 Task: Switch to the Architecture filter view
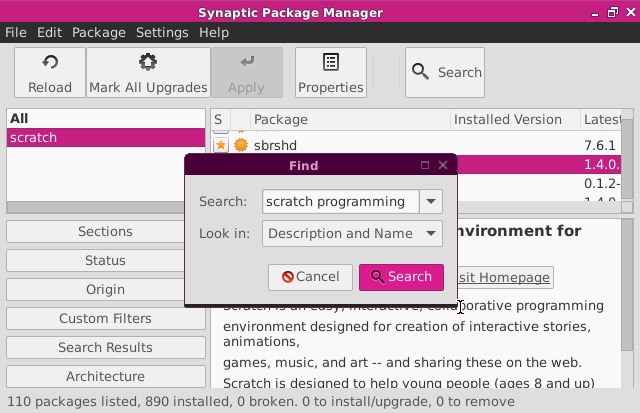point(105,376)
